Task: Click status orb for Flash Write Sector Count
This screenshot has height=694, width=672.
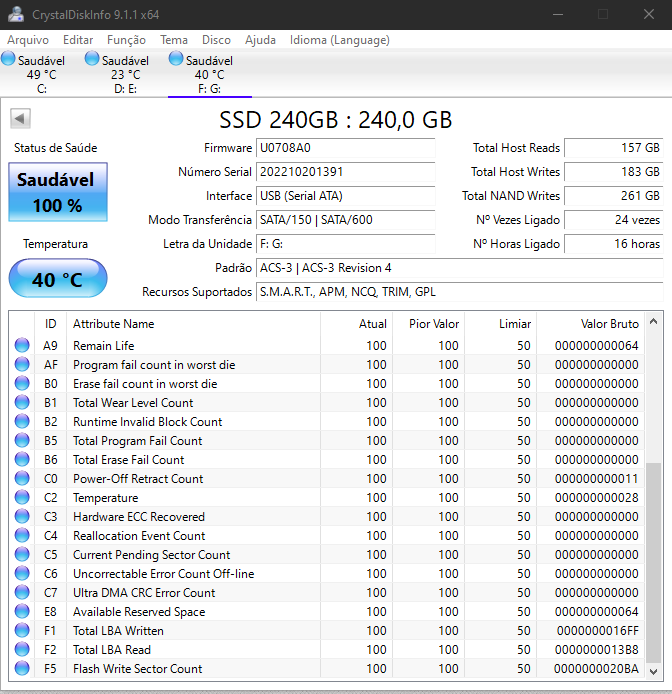Action: (22, 668)
